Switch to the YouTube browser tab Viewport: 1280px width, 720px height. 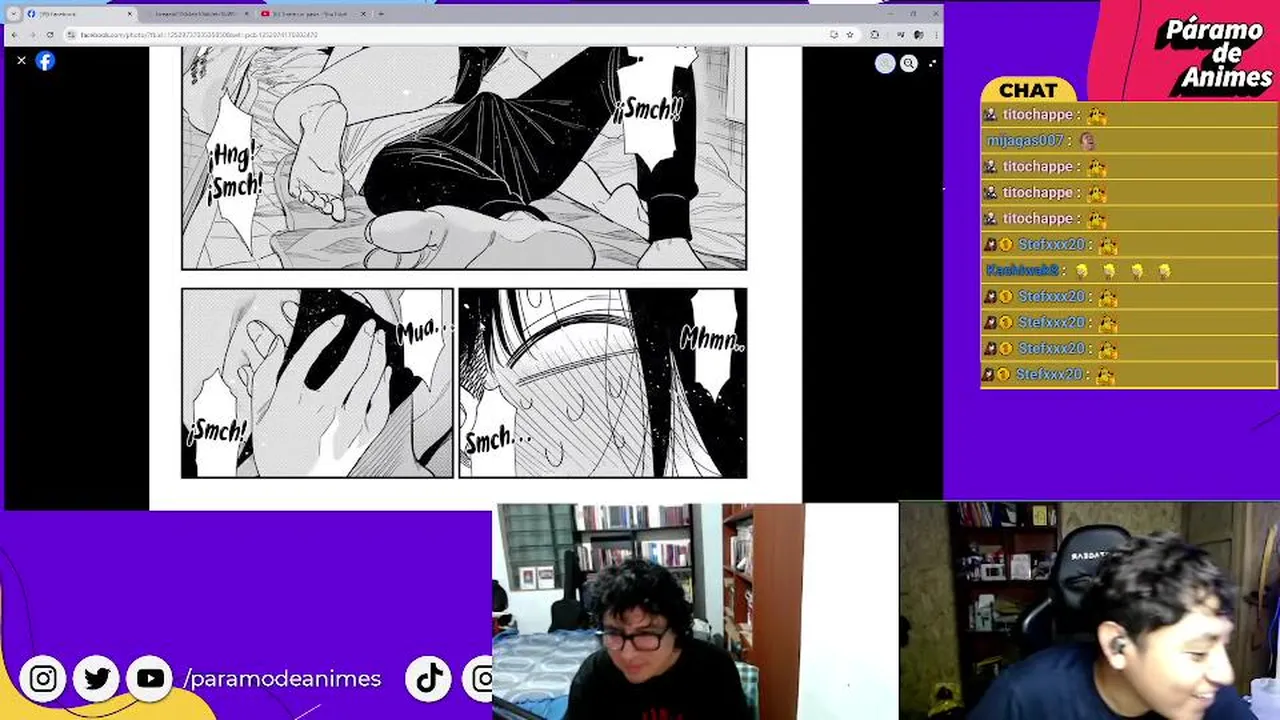pyautogui.click(x=312, y=14)
